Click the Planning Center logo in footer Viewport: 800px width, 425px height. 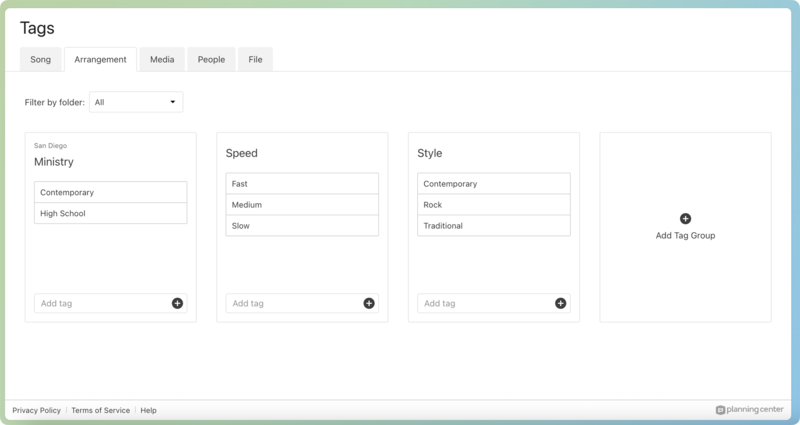click(x=749, y=409)
